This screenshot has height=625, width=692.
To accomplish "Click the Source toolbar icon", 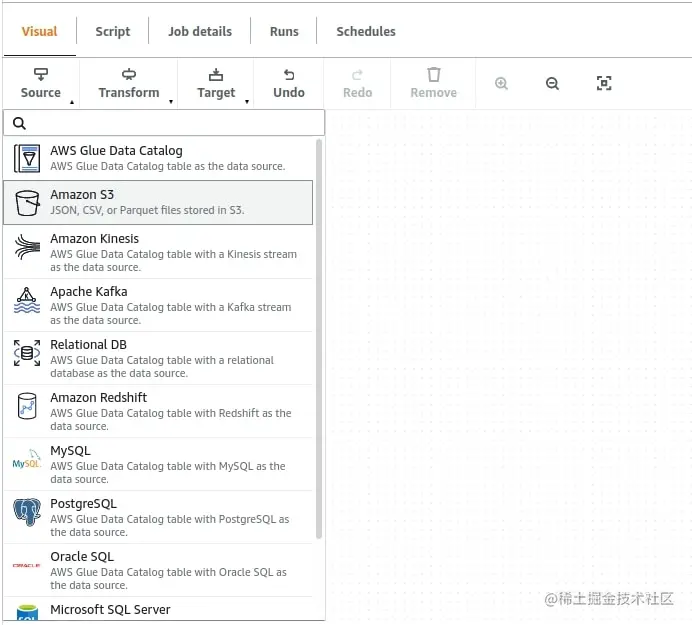I will pyautogui.click(x=41, y=74).
